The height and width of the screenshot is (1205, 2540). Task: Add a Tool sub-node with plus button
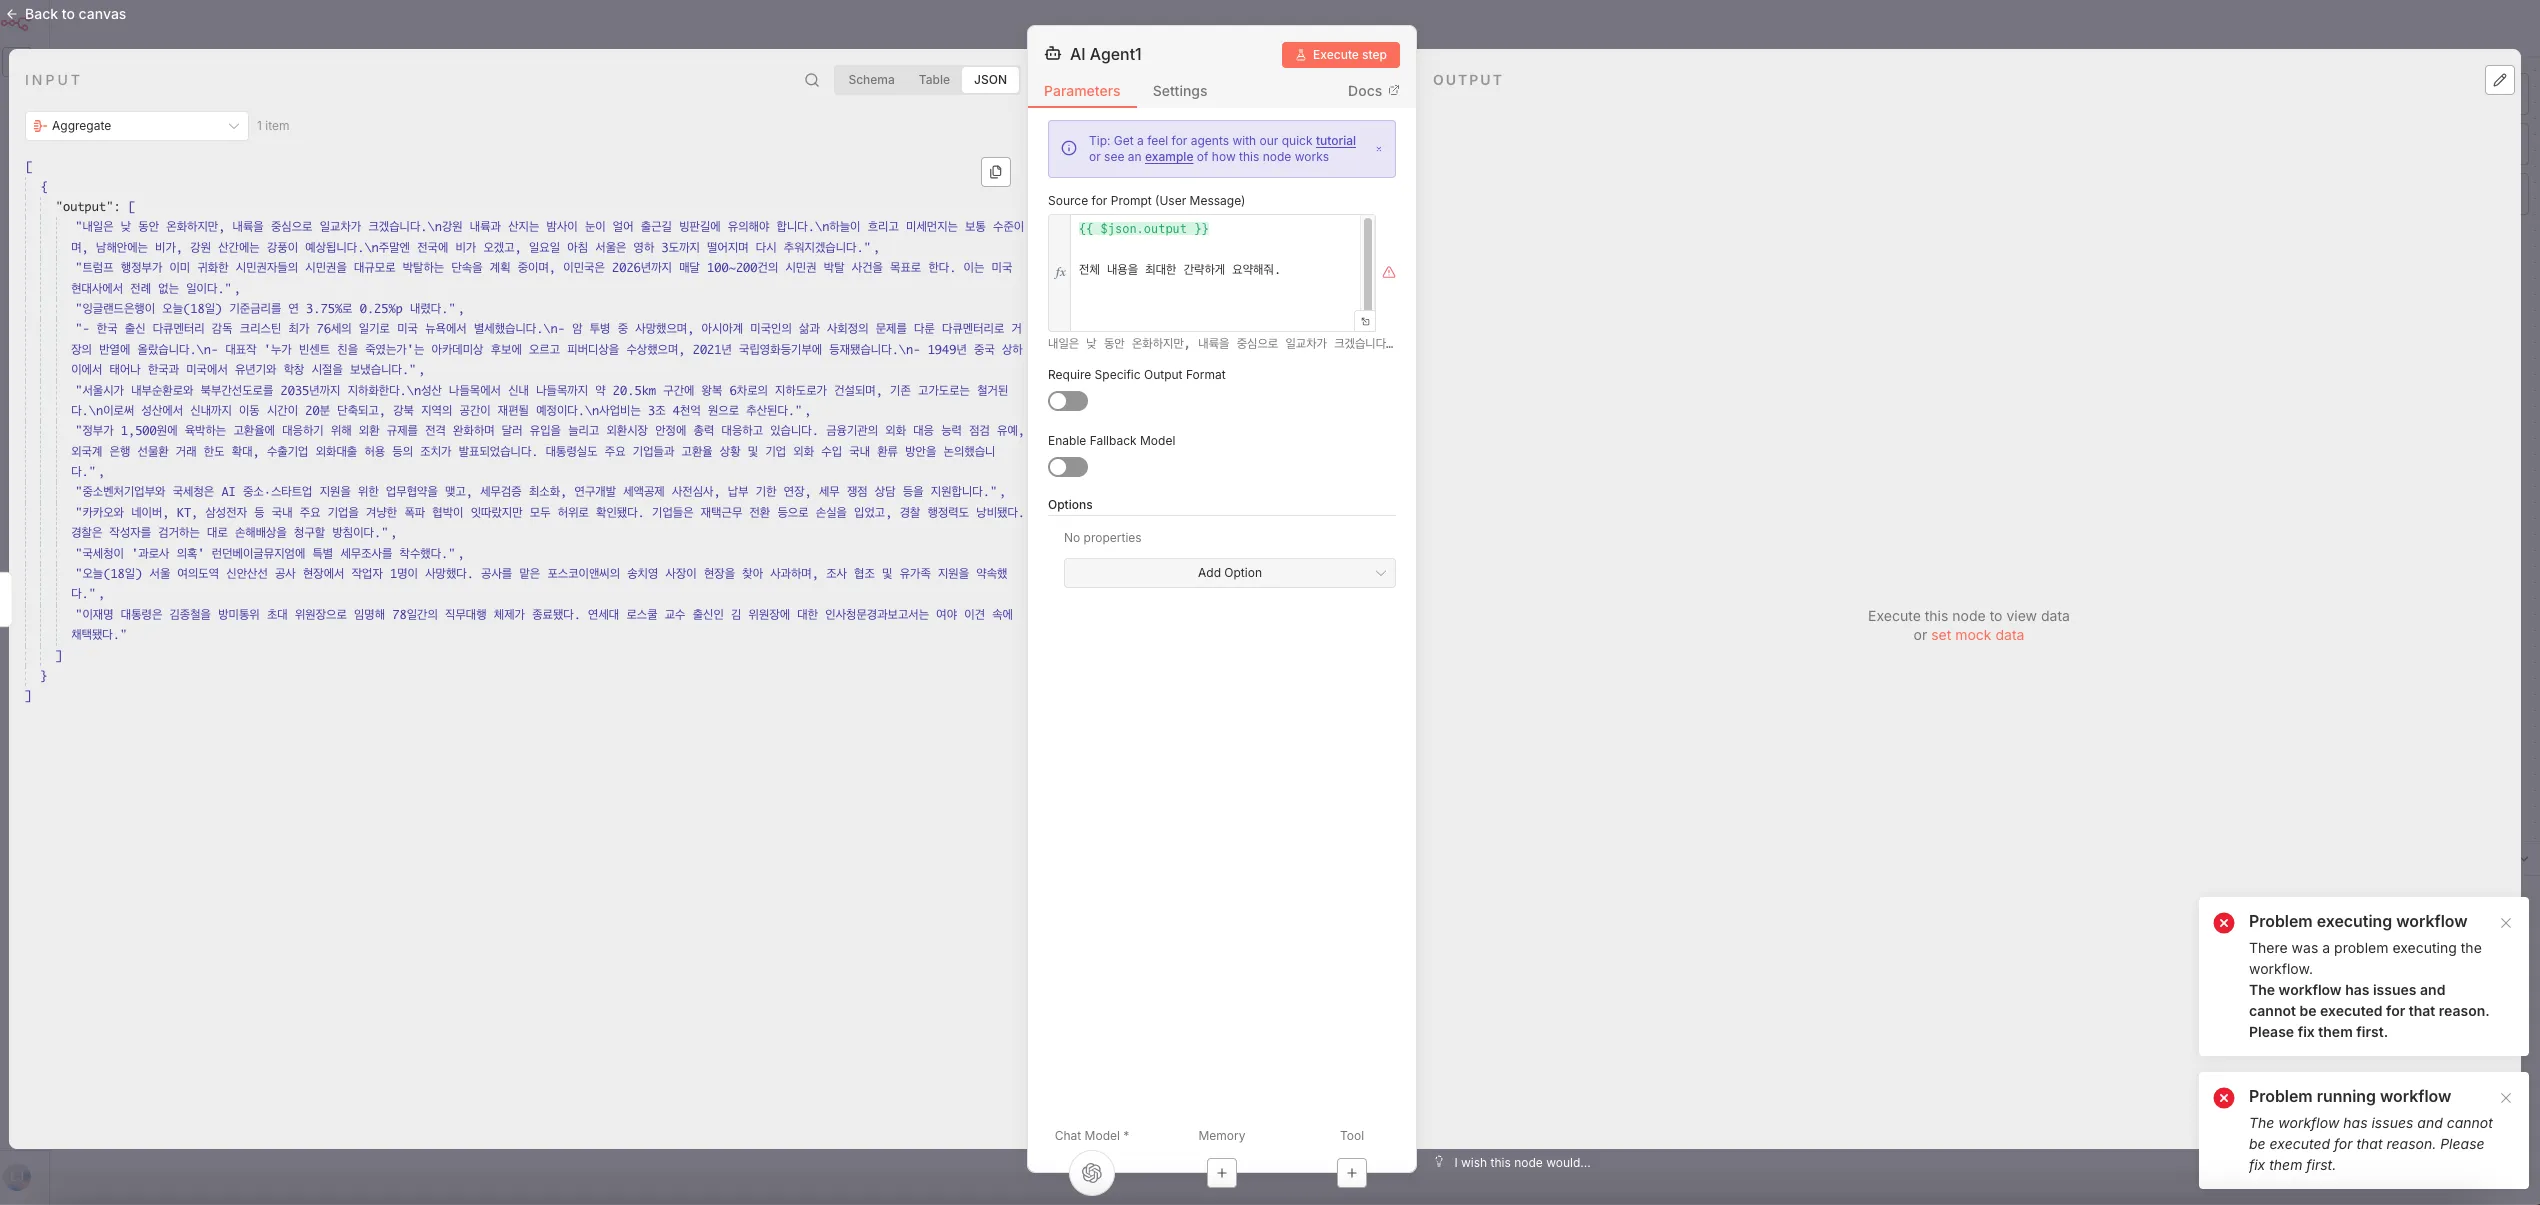click(x=1351, y=1173)
